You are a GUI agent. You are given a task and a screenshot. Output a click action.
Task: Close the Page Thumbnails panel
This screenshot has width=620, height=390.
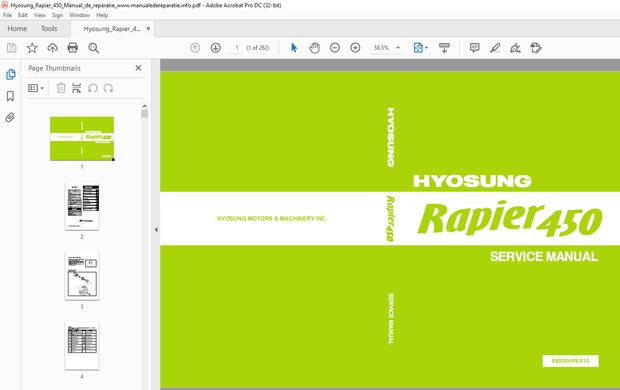coord(138,68)
